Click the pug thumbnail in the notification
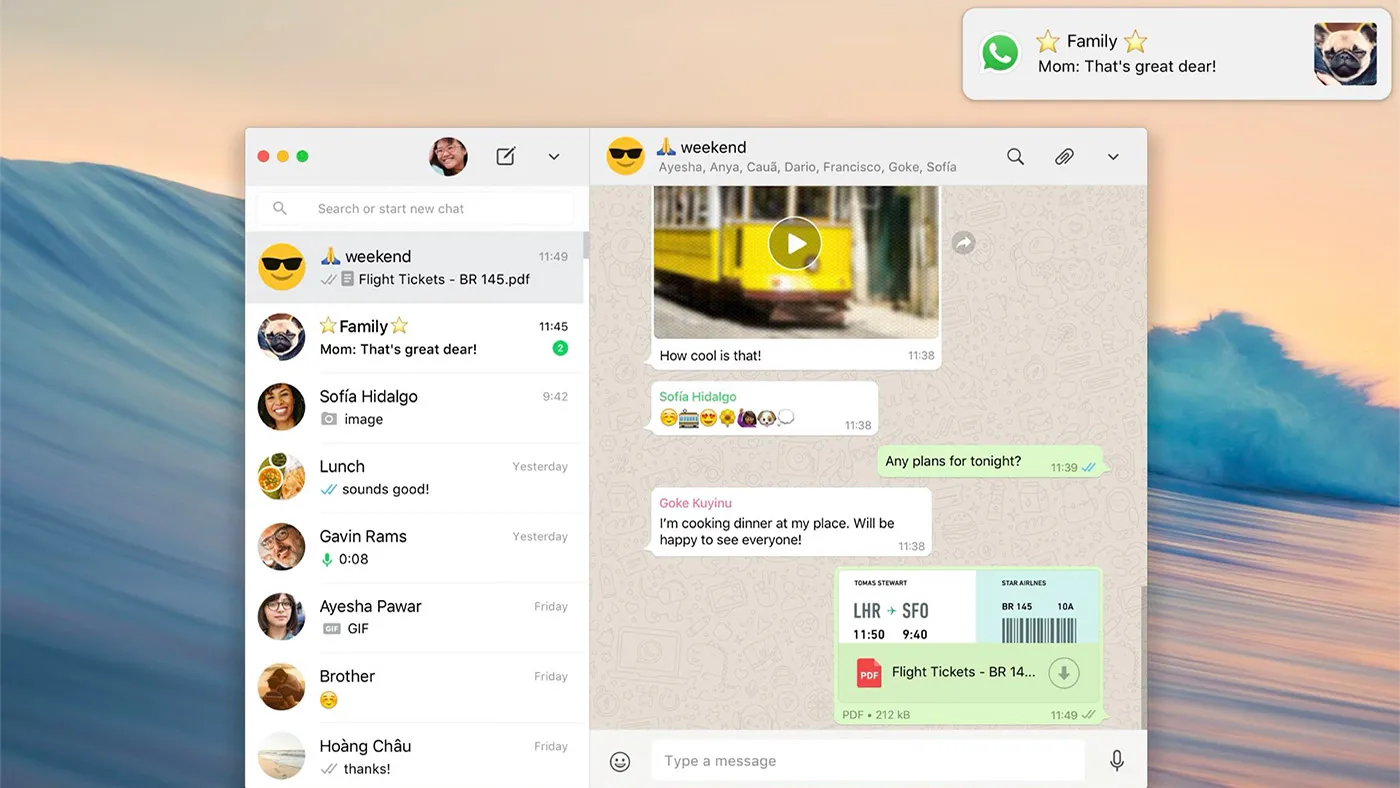The width and height of the screenshot is (1400, 788). tap(1345, 54)
